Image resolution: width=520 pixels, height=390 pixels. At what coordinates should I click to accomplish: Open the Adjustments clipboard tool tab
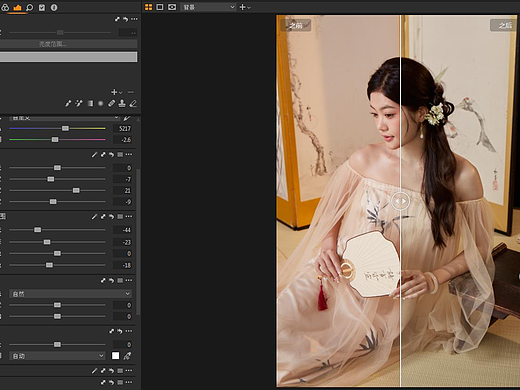coord(42,7)
